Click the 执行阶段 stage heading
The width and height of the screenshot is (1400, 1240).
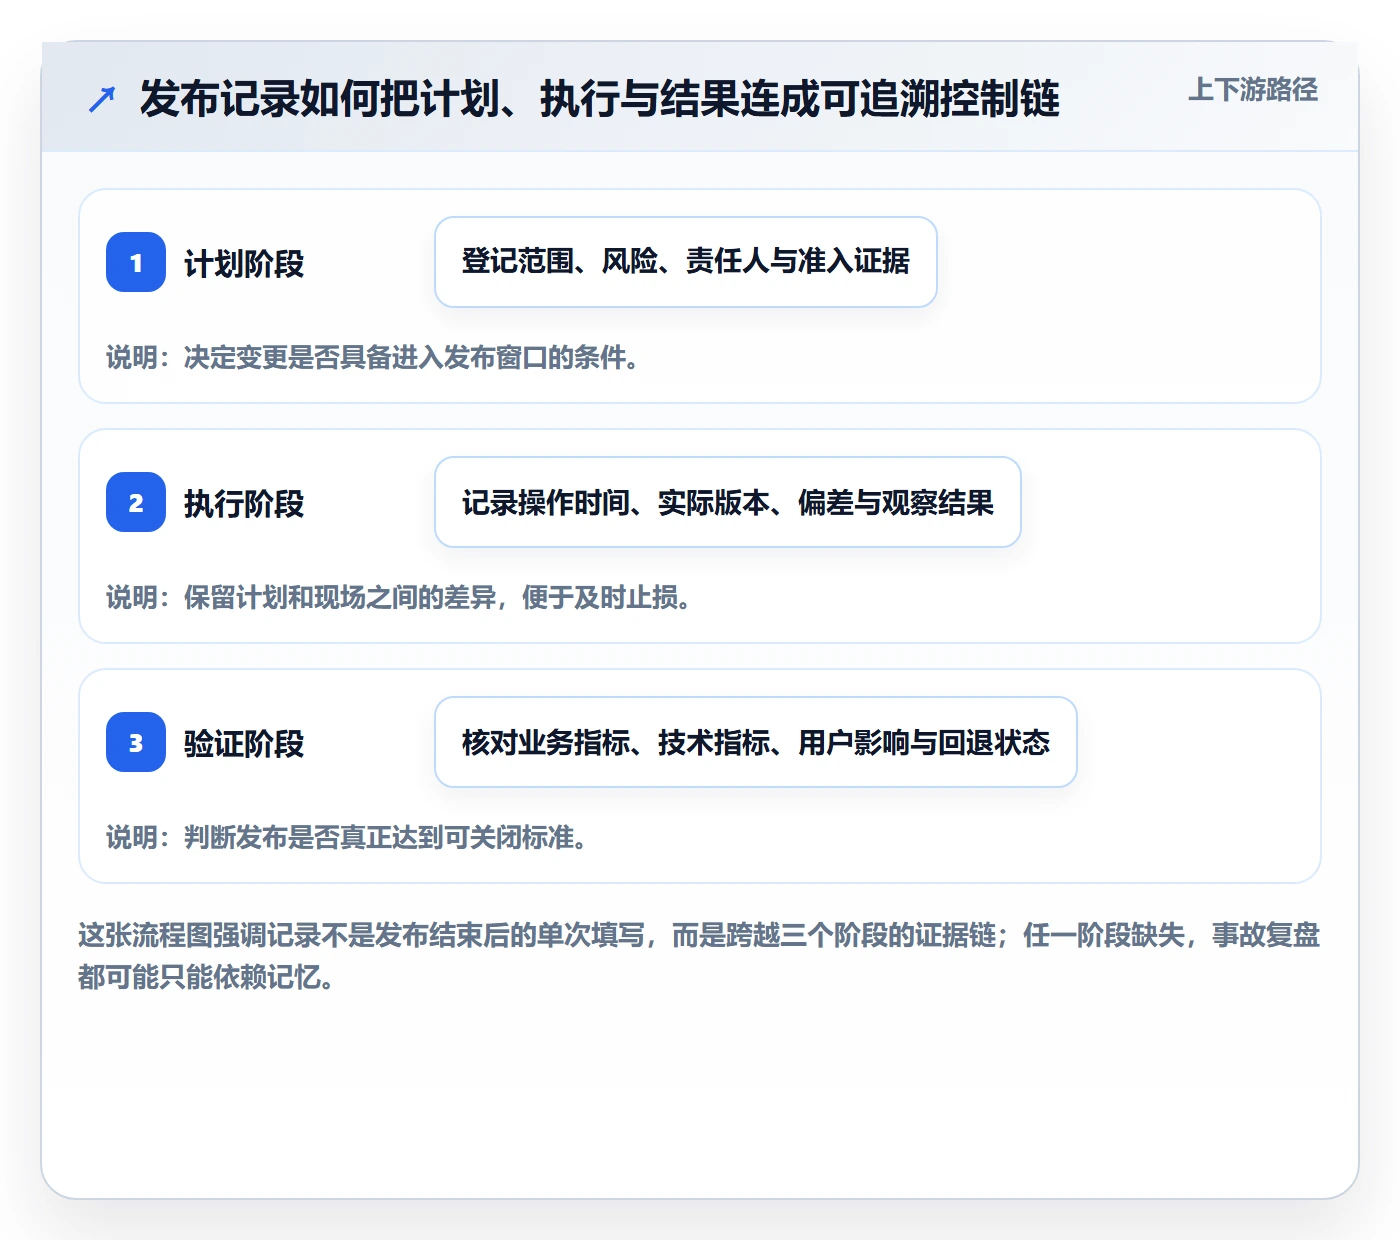[244, 503]
